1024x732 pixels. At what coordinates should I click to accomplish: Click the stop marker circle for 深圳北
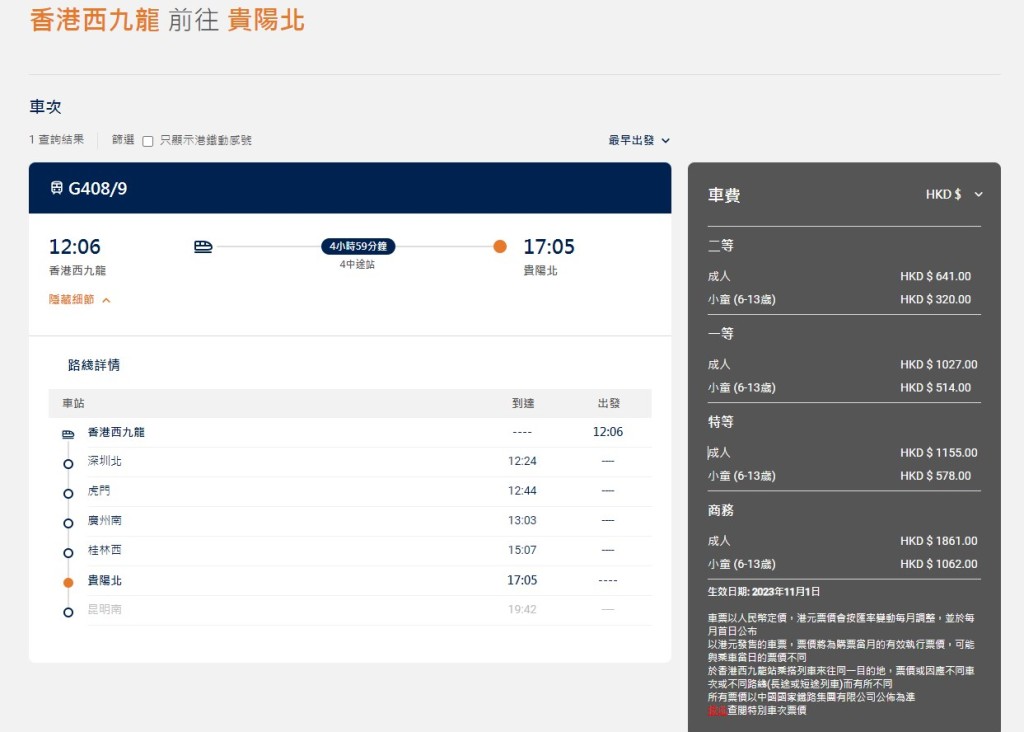[68, 463]
